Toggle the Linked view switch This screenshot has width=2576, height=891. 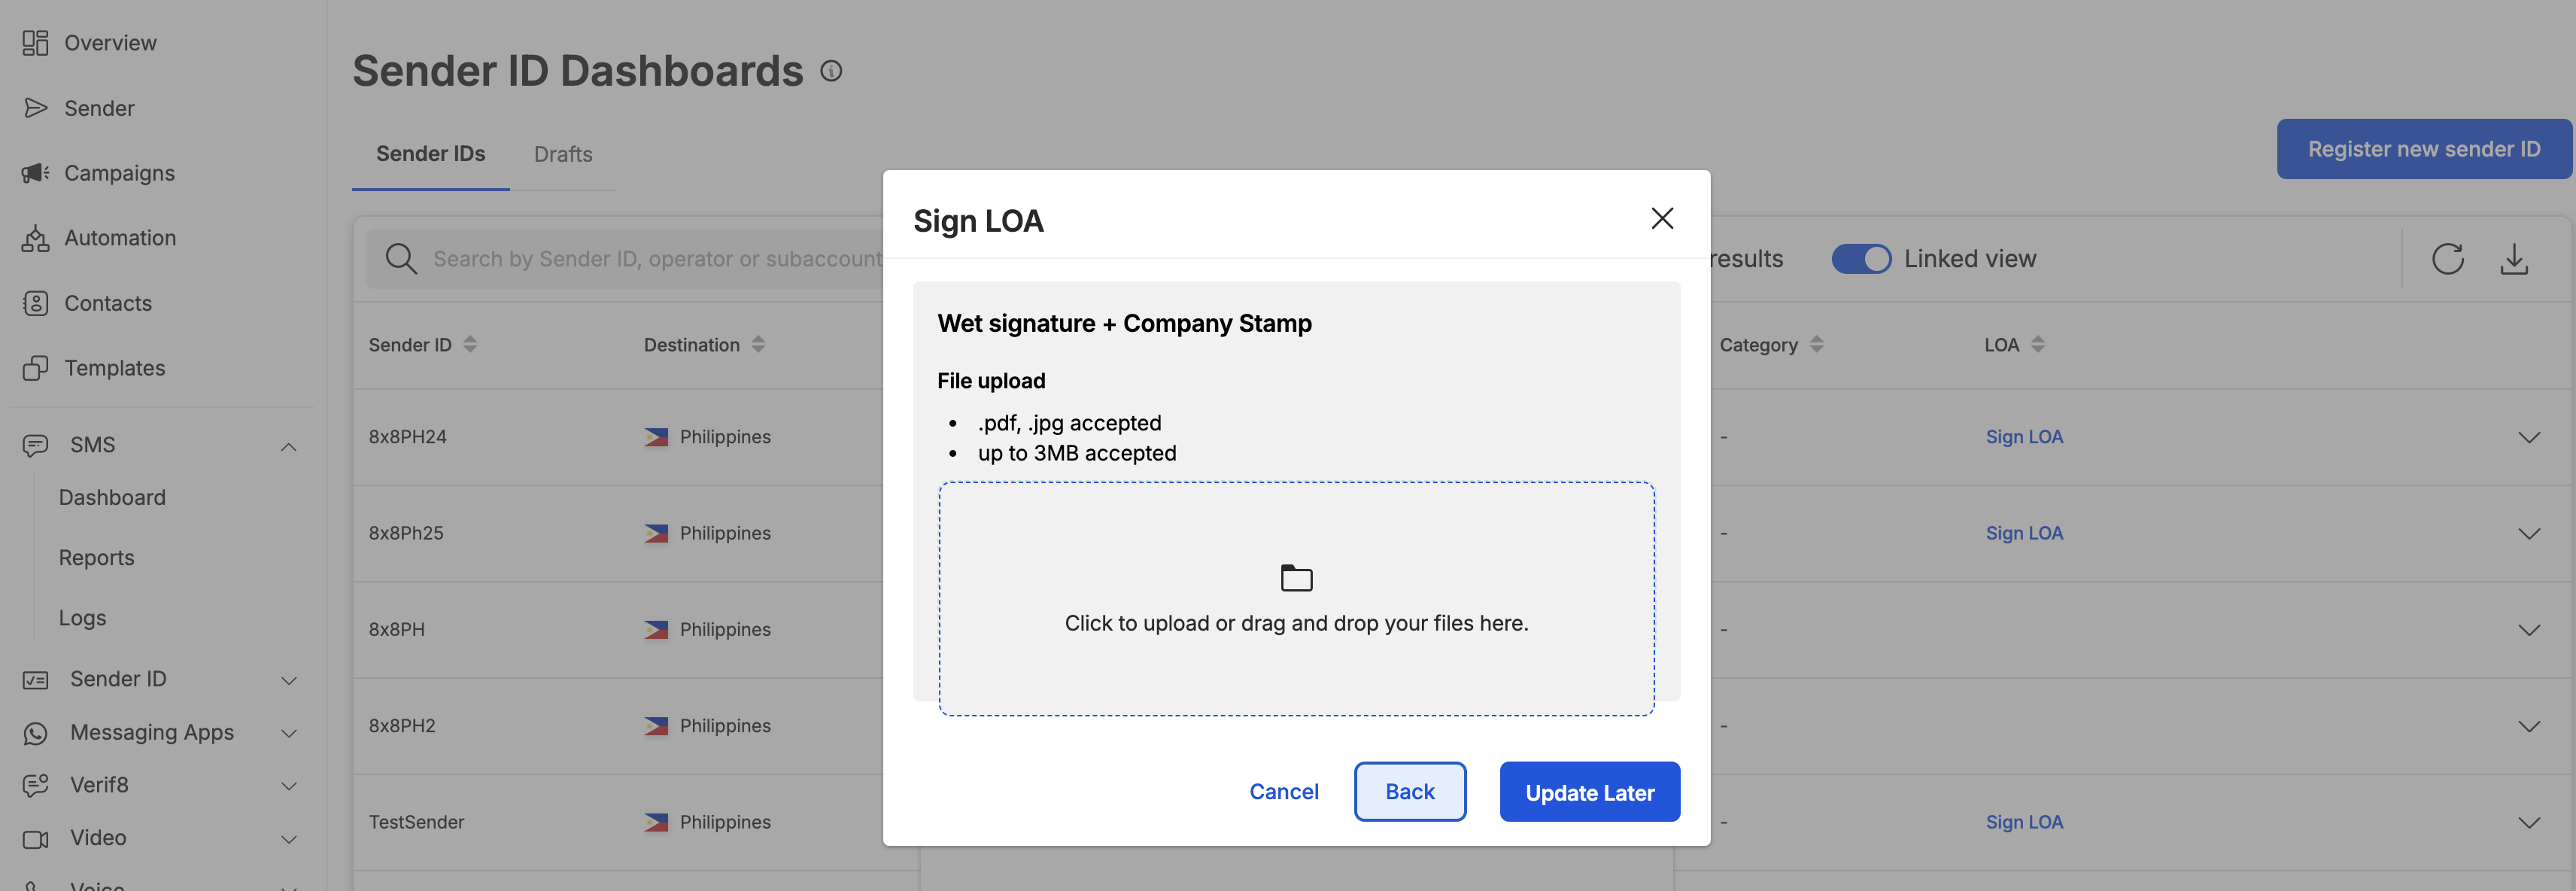(x=1861, y=259)
